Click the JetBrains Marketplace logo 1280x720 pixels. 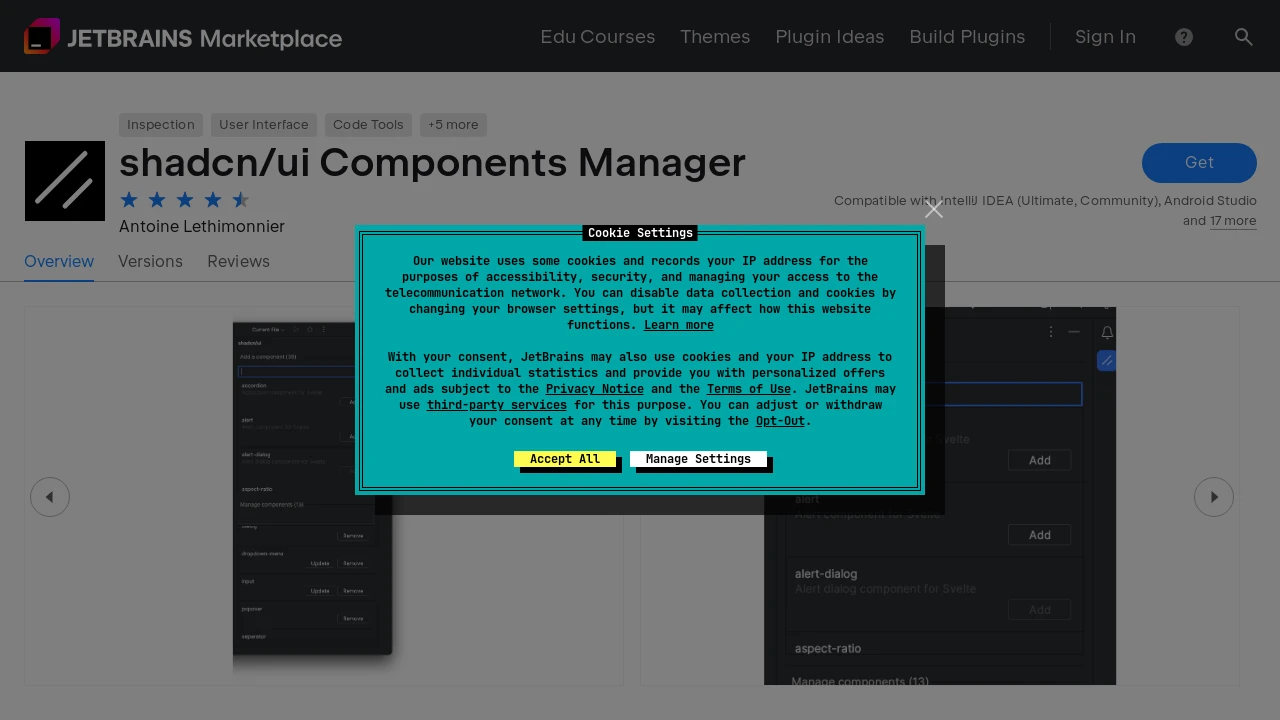(x=183, y=37)
